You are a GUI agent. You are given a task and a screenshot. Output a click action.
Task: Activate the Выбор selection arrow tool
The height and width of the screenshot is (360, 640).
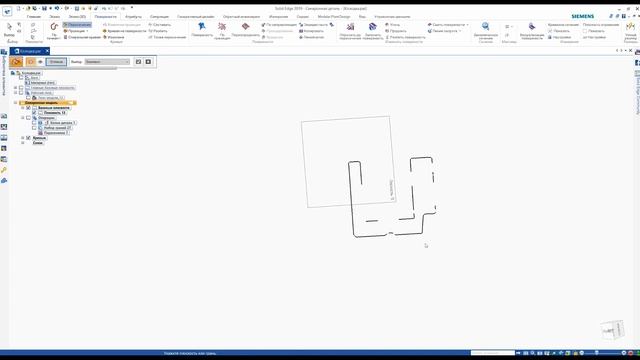coord(9,29)
